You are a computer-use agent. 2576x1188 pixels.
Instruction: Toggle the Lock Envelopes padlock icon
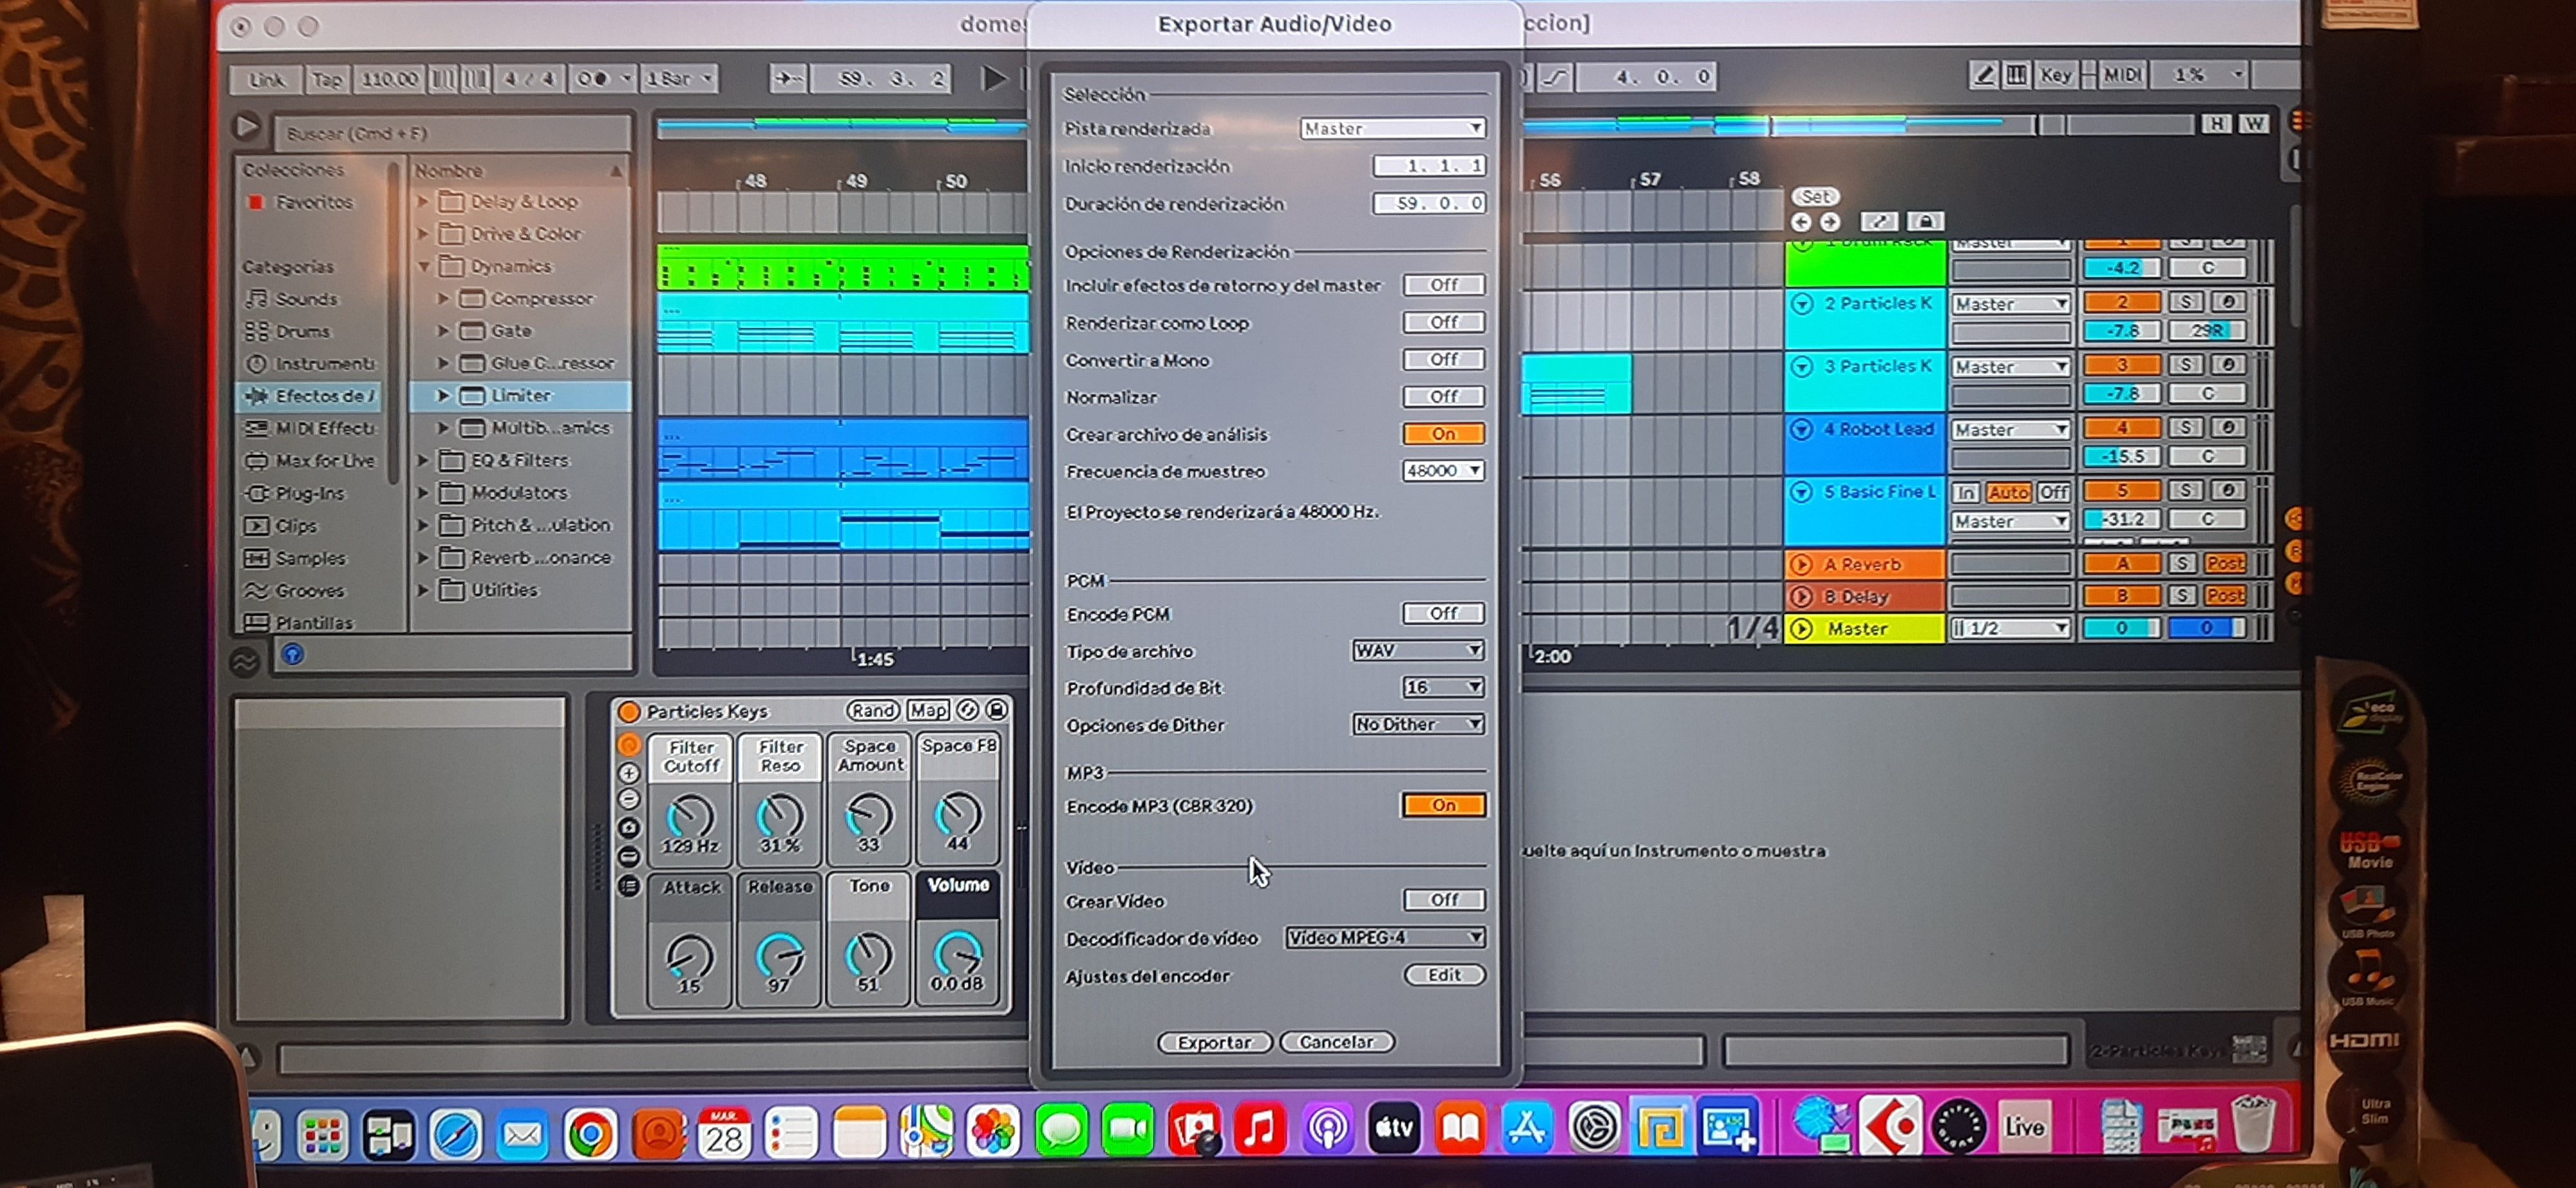point(1925,221)
